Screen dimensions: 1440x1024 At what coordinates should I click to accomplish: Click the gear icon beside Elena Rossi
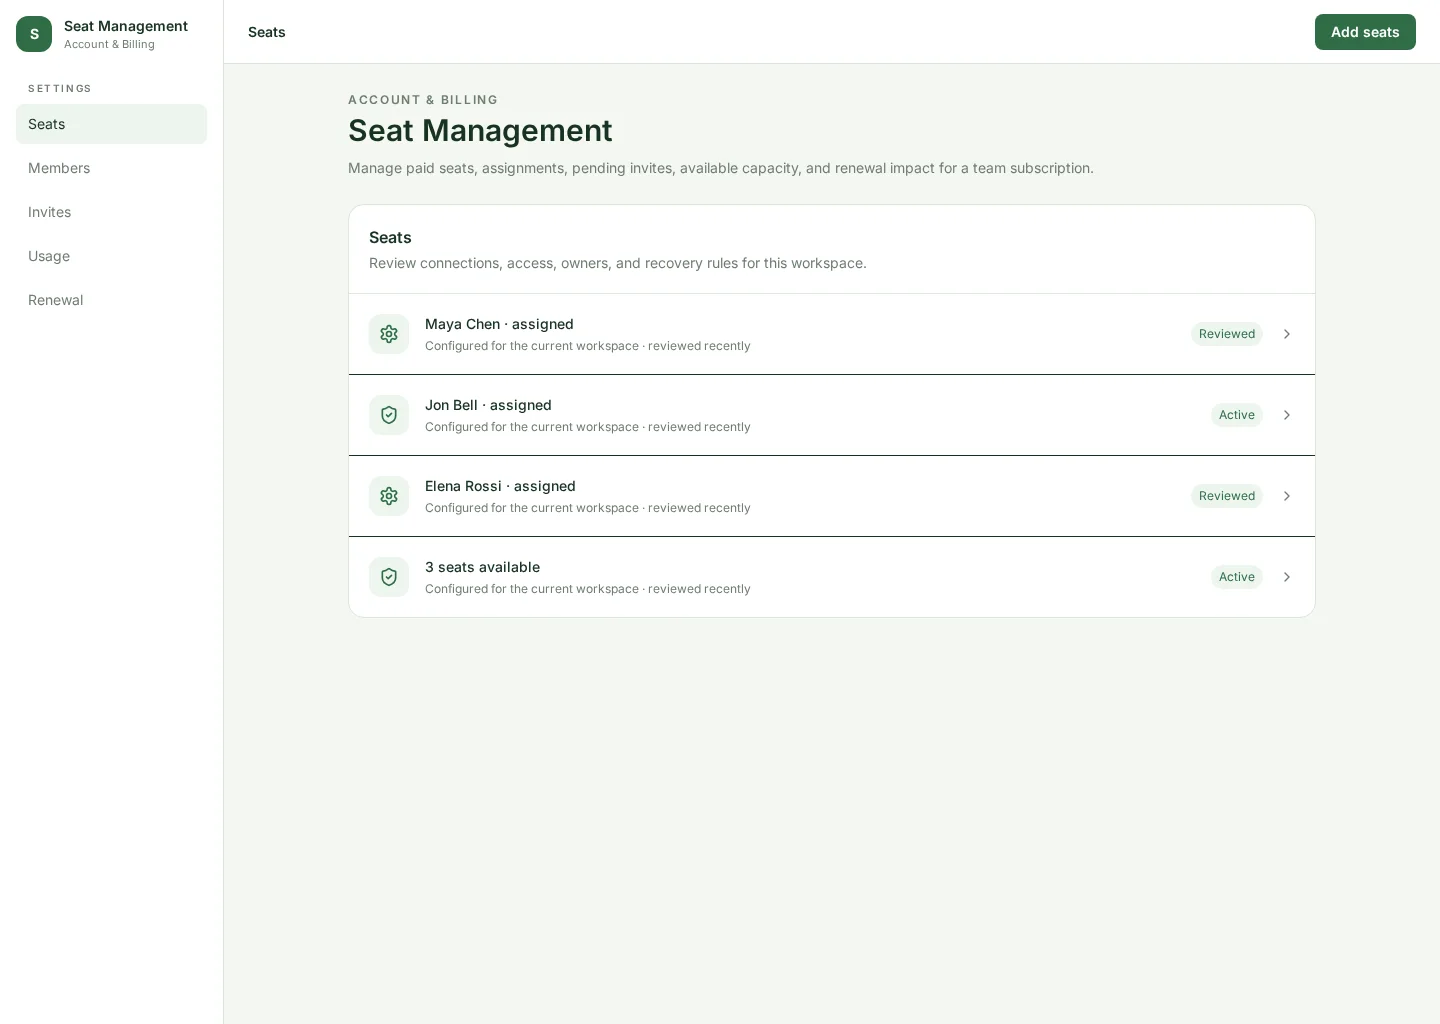point(389,496)
